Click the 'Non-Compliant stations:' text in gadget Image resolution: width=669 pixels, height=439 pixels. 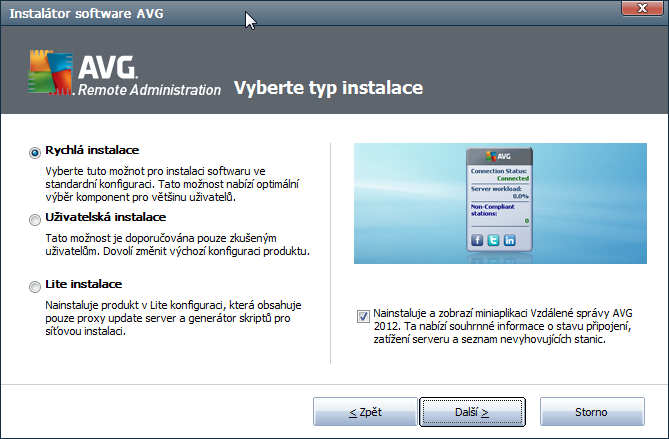492,210
